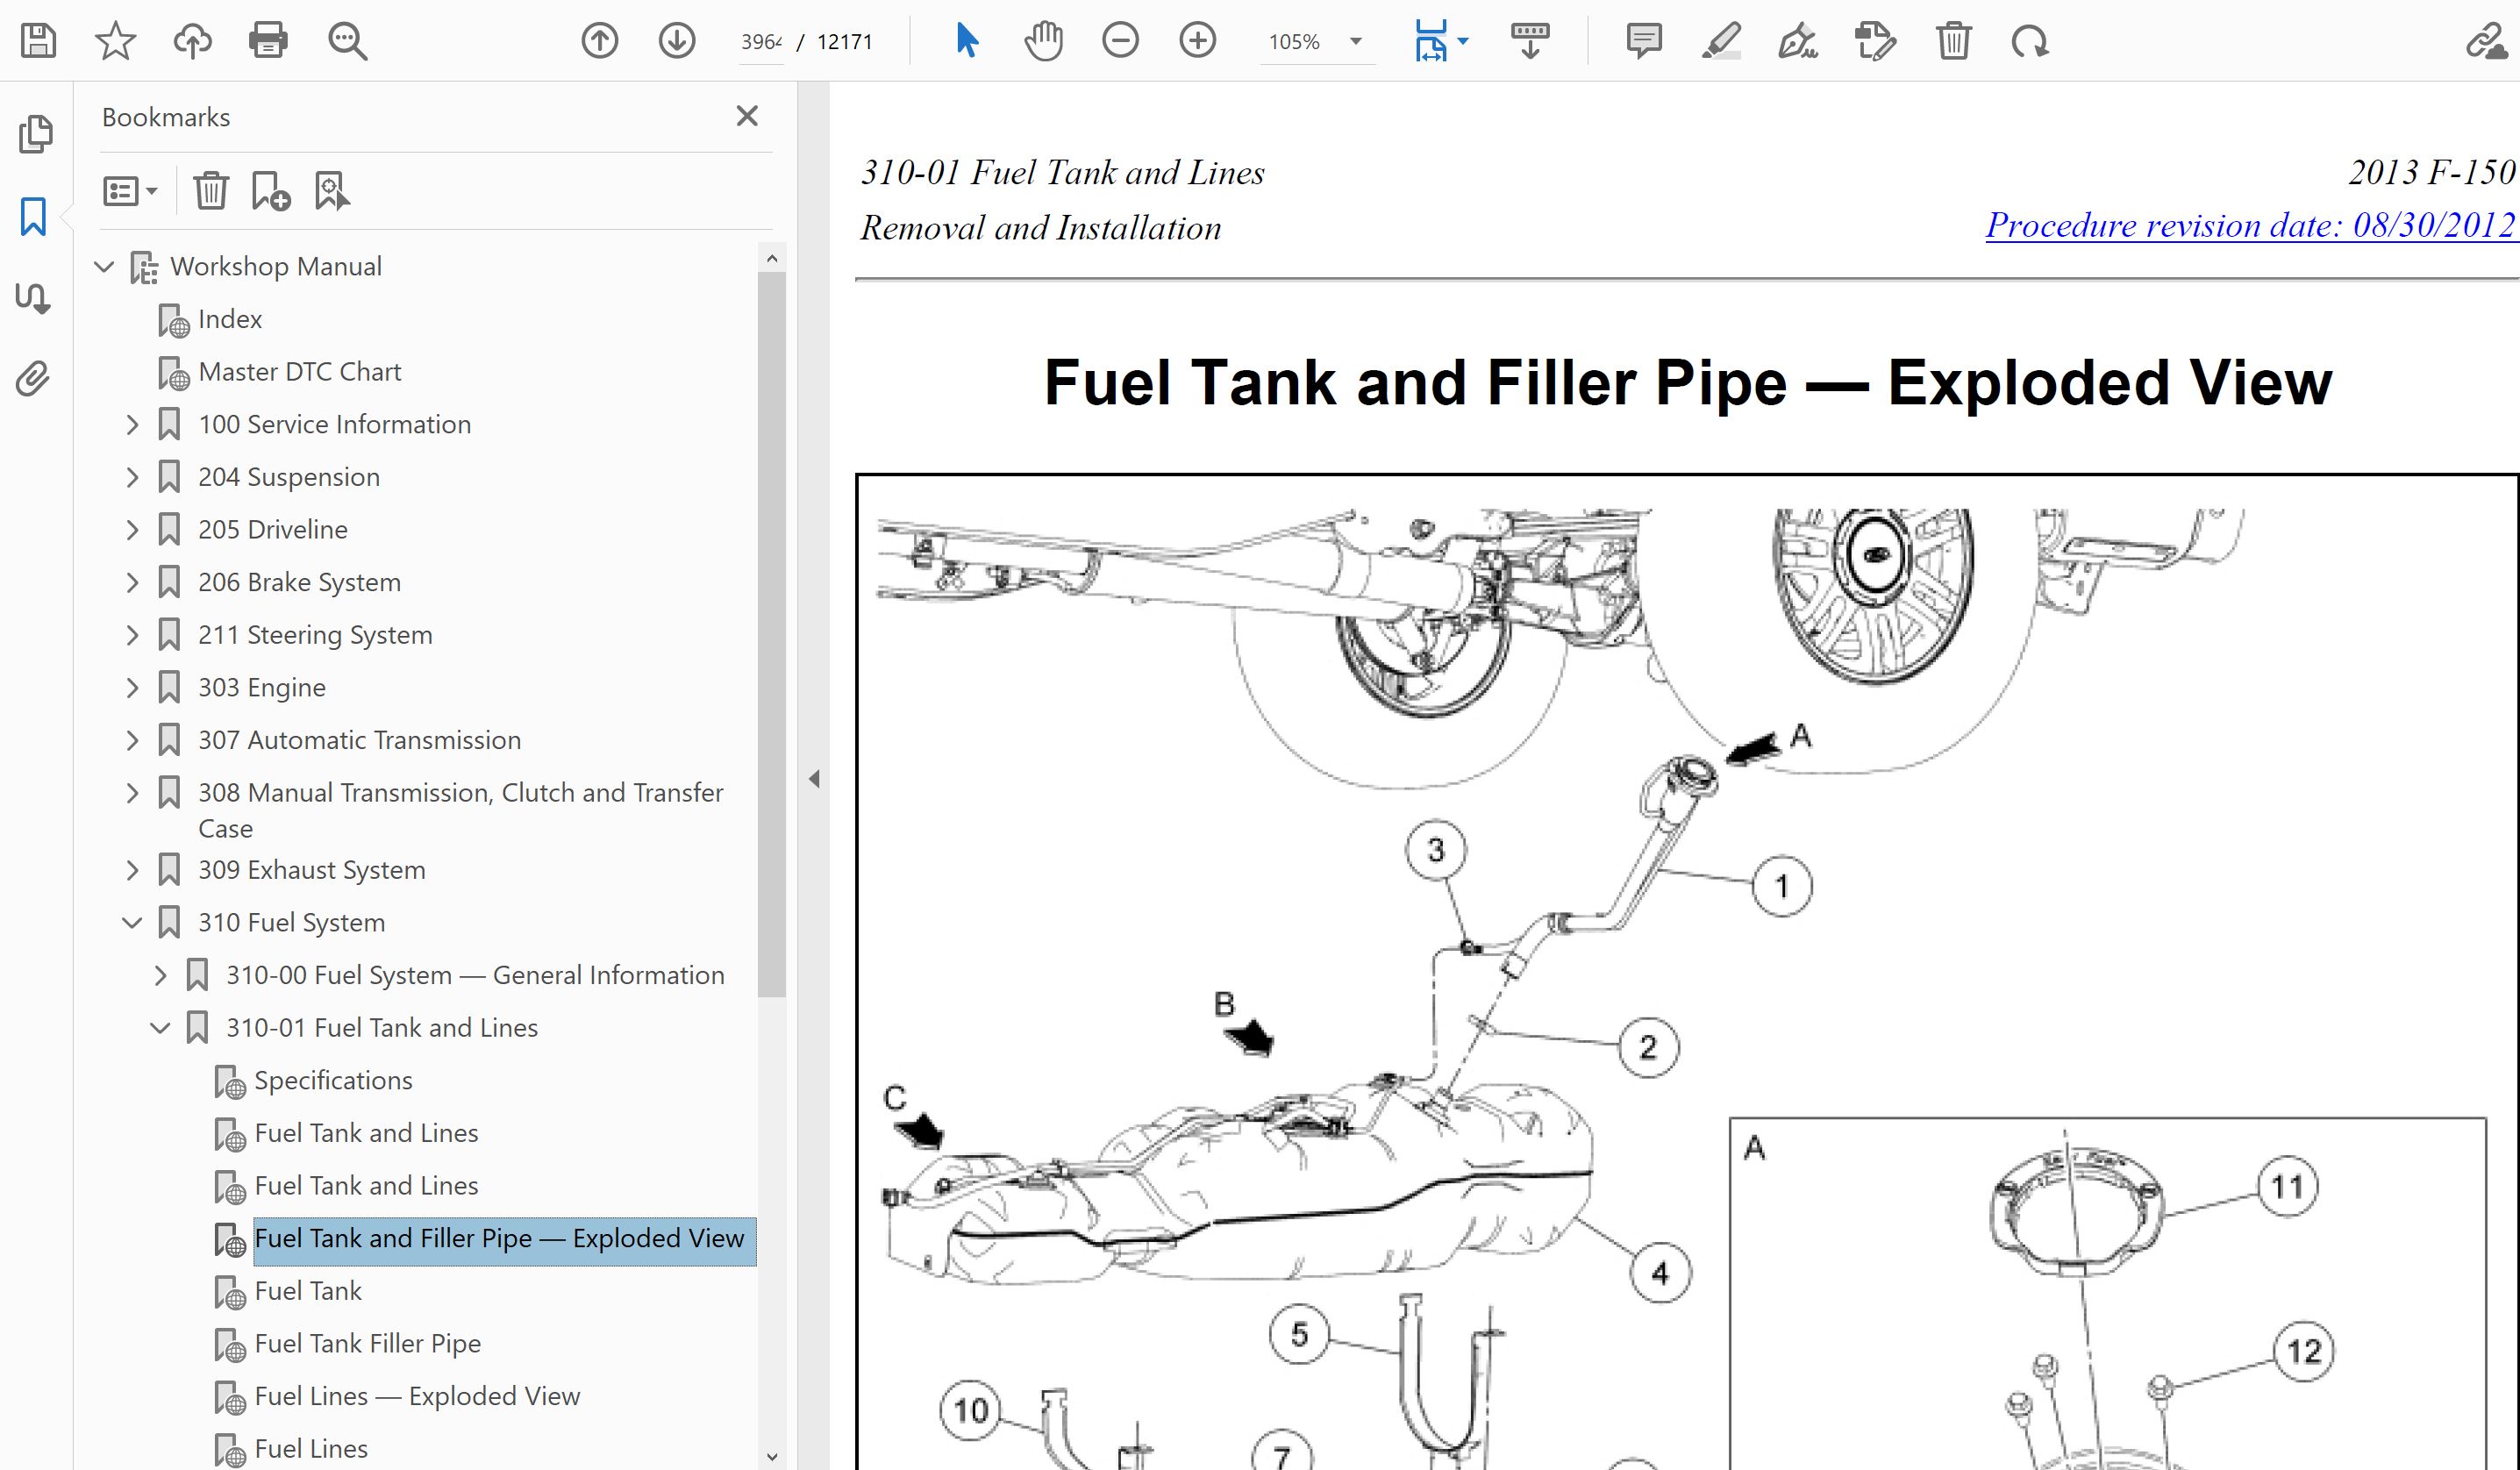Click the find text magnifier icon

tap(347, 41)
